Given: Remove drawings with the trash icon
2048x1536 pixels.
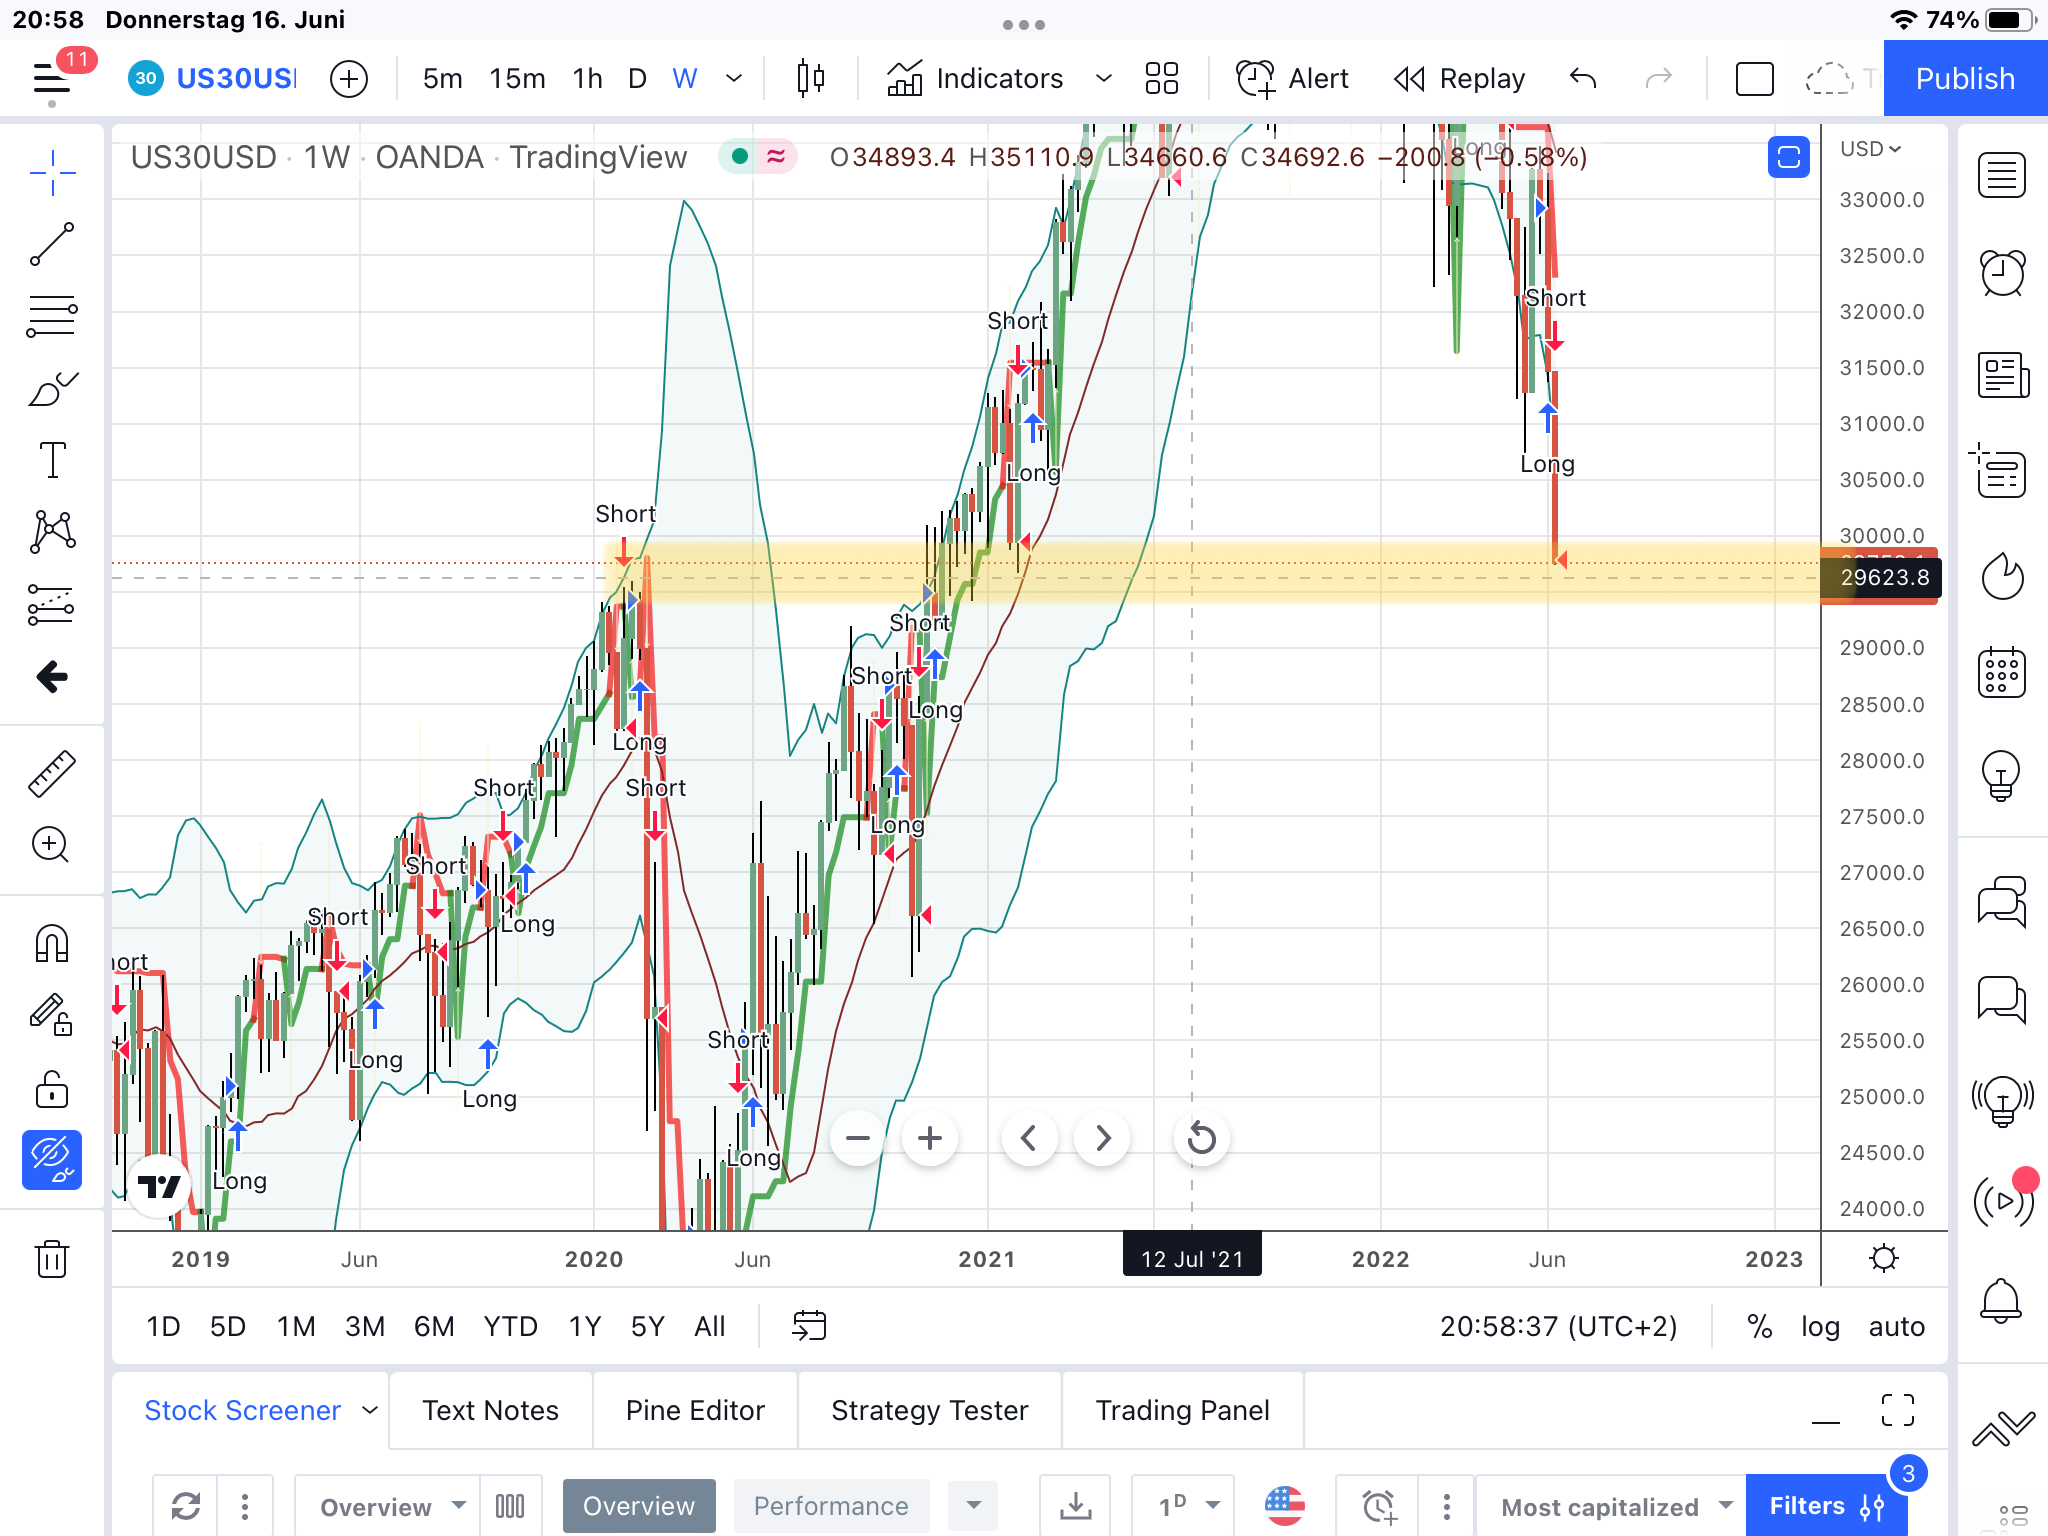Looking at the screenshot, I should click(x=52, y=1258).
